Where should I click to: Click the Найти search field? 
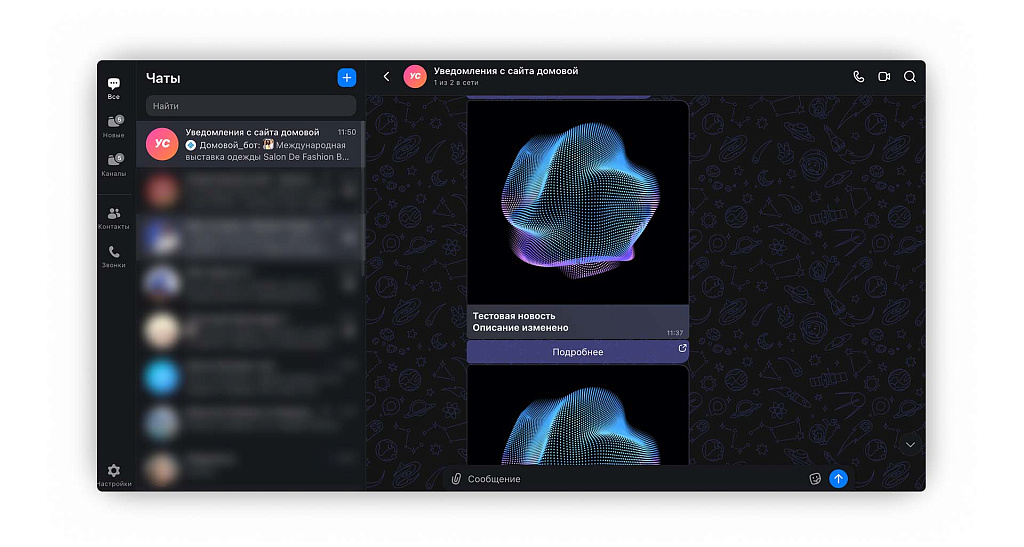(x=251, y=106)
